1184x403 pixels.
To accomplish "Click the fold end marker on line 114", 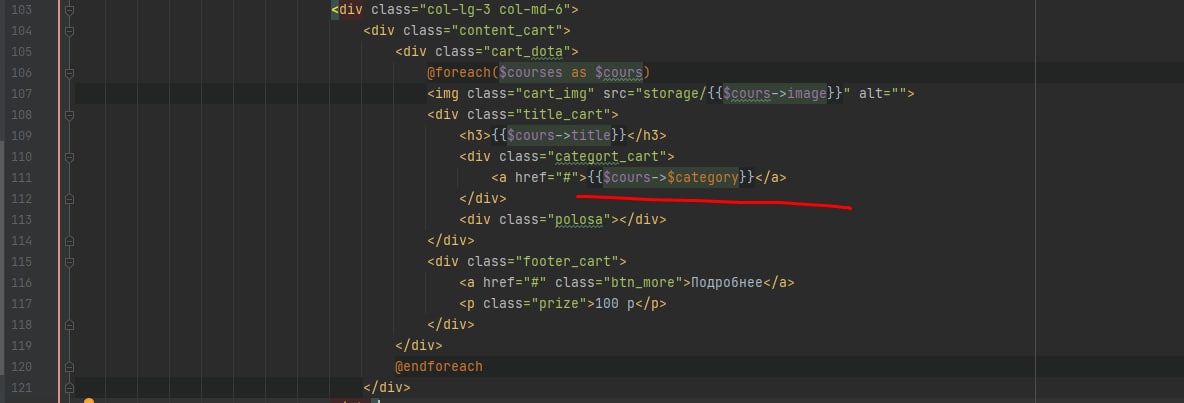I will (x=69, y=241).
